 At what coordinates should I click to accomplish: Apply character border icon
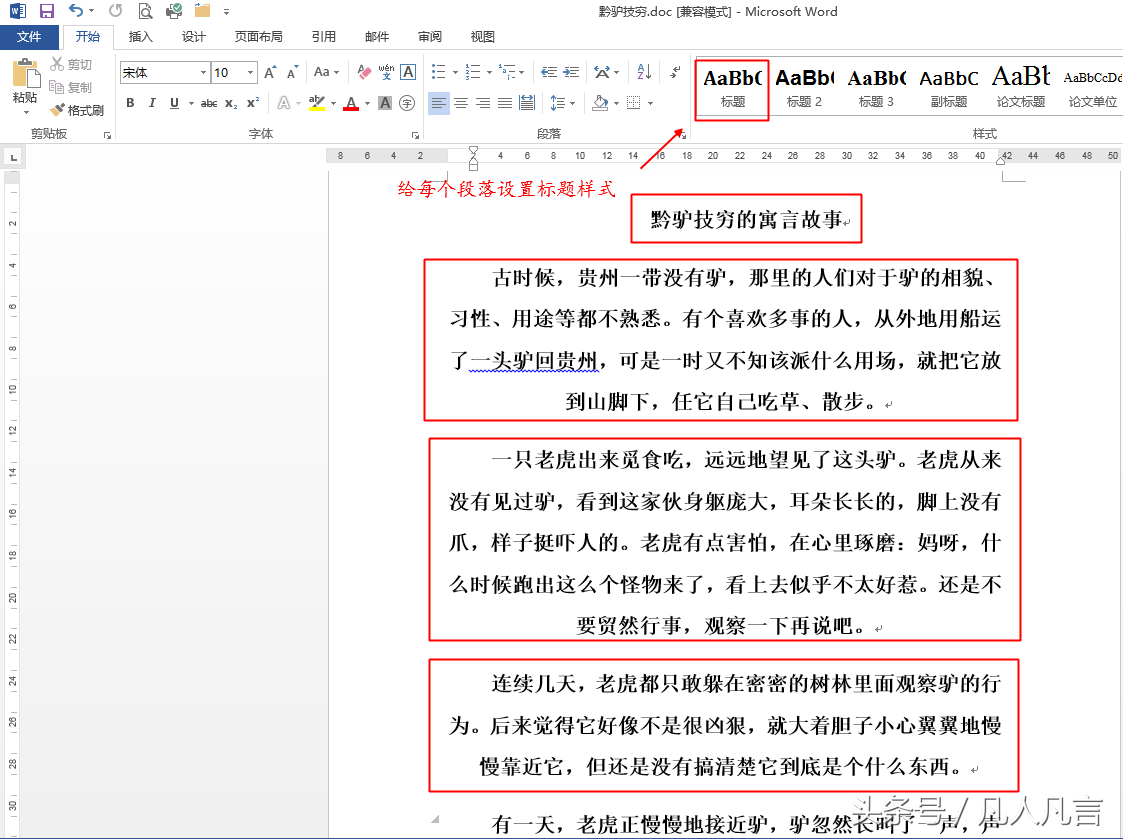click(408, 72)
